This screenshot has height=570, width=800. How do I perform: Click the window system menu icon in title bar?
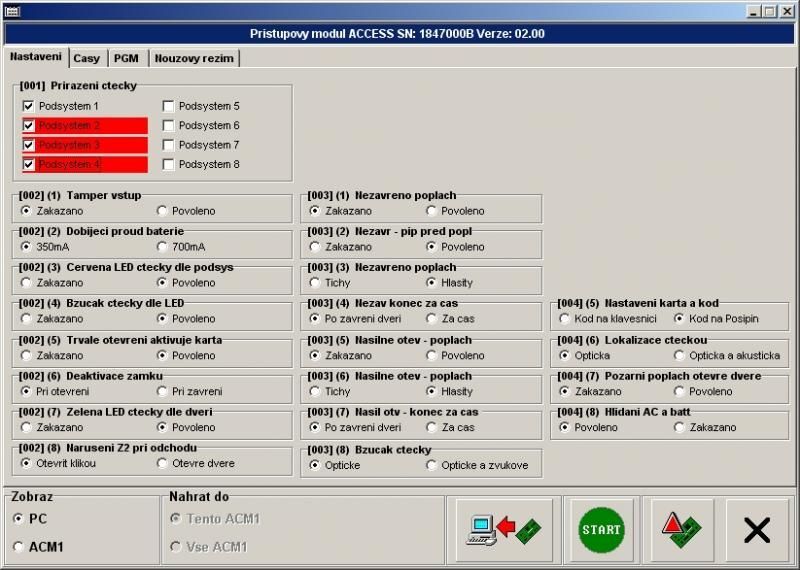pos(10,10)
